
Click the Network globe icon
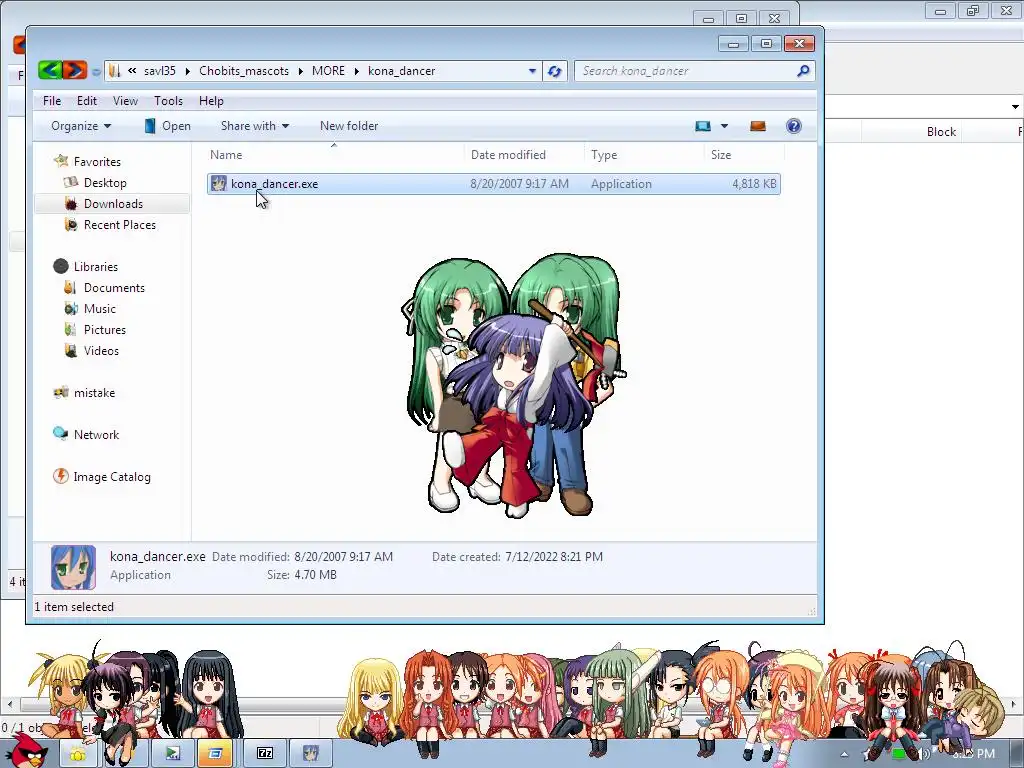coord(61,434)
